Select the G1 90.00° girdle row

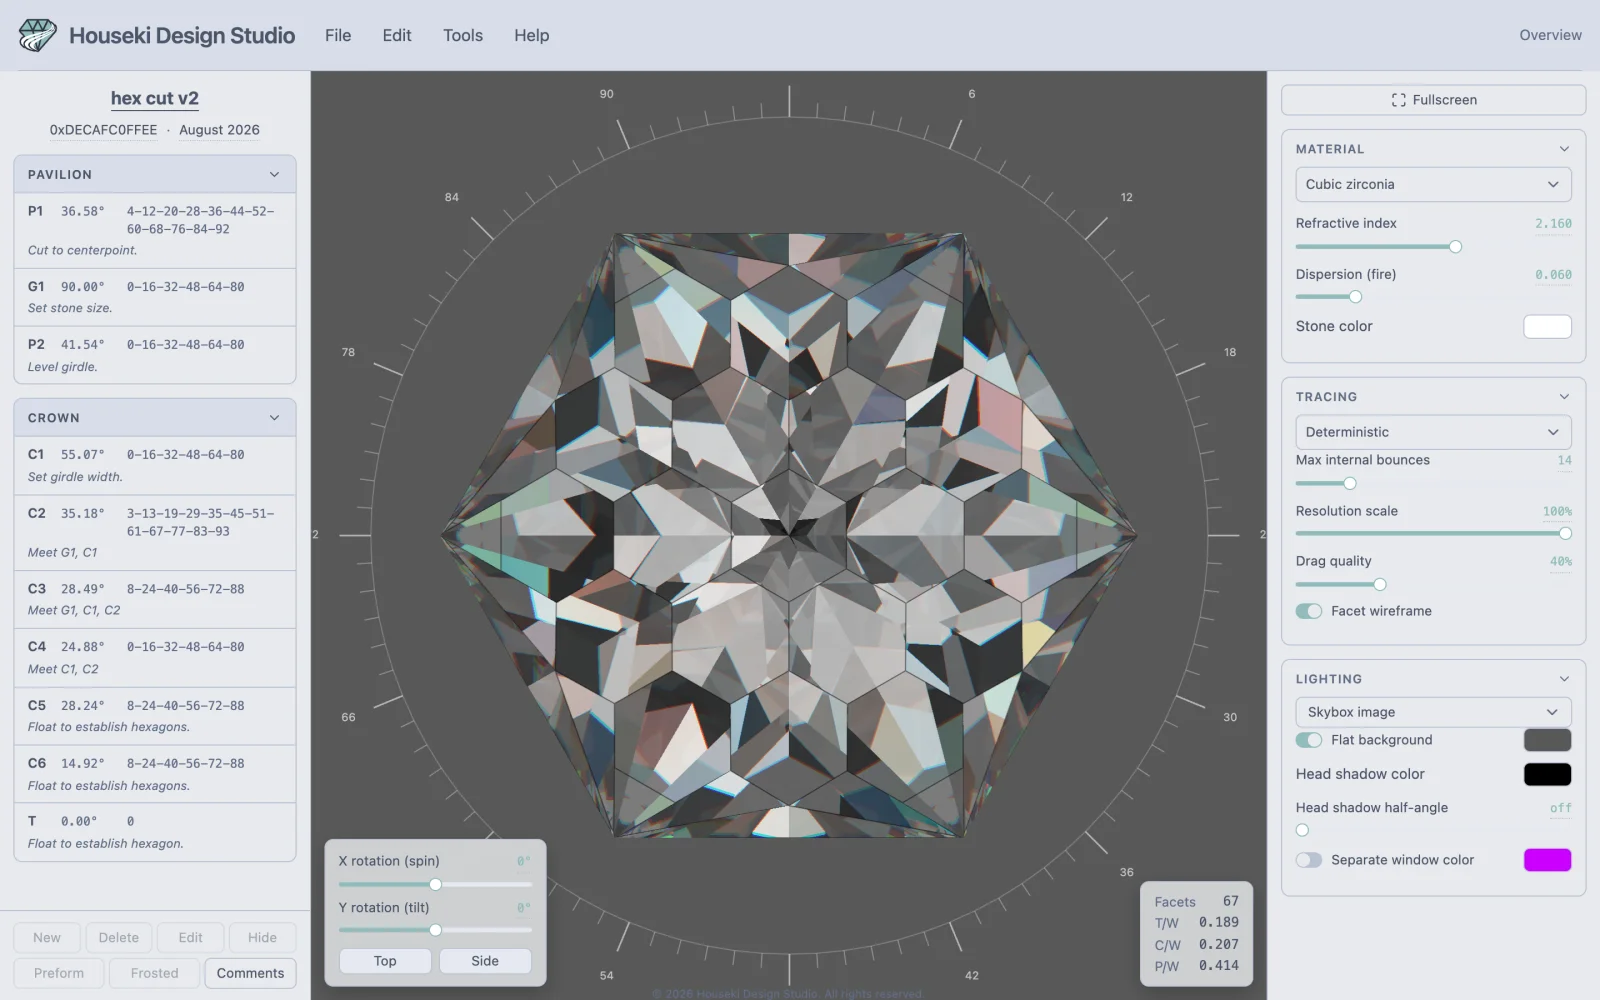[x=155, y=297]
